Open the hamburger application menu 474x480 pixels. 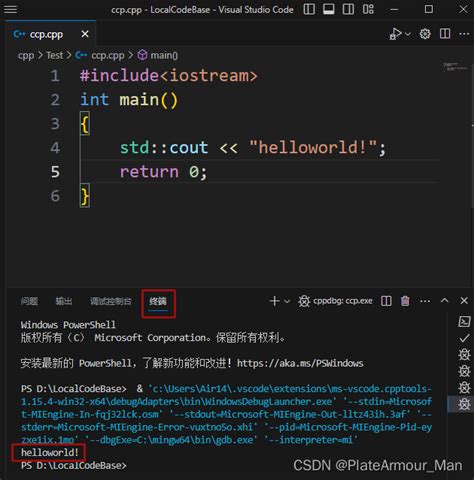click(x=10, y=9)
